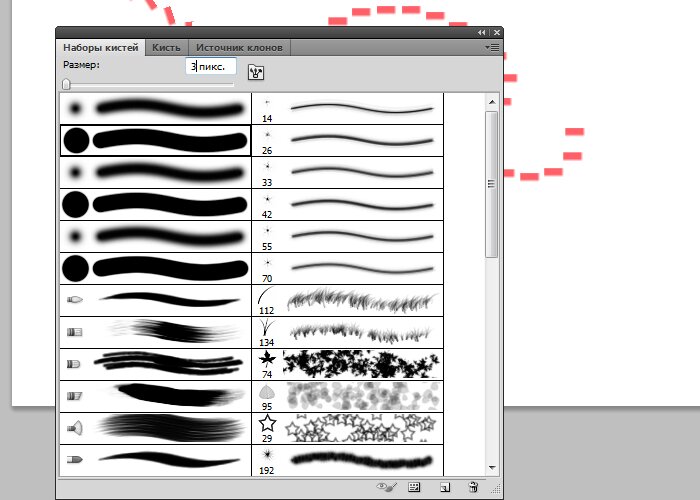This screenshot has width=700, height=500.
Task: Select the brush preset numbered 42
Action: pyautogui.click(x=348, y=204)
